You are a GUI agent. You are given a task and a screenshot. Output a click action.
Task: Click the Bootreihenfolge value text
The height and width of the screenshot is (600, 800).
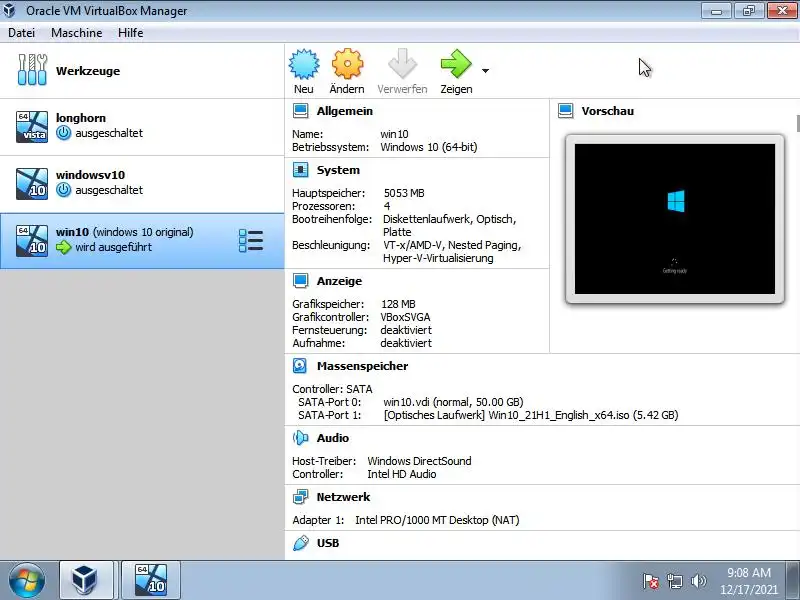pyautogui.click(x=449, y=226)
